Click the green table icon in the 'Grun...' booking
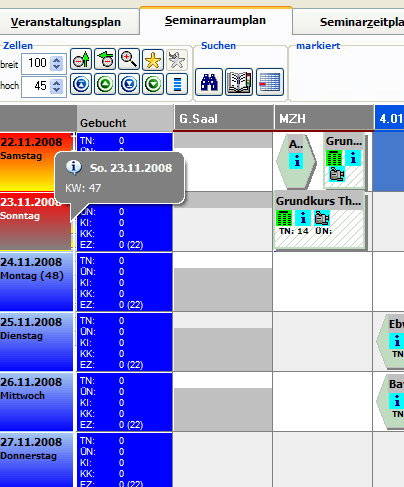 tap(334, 158)
